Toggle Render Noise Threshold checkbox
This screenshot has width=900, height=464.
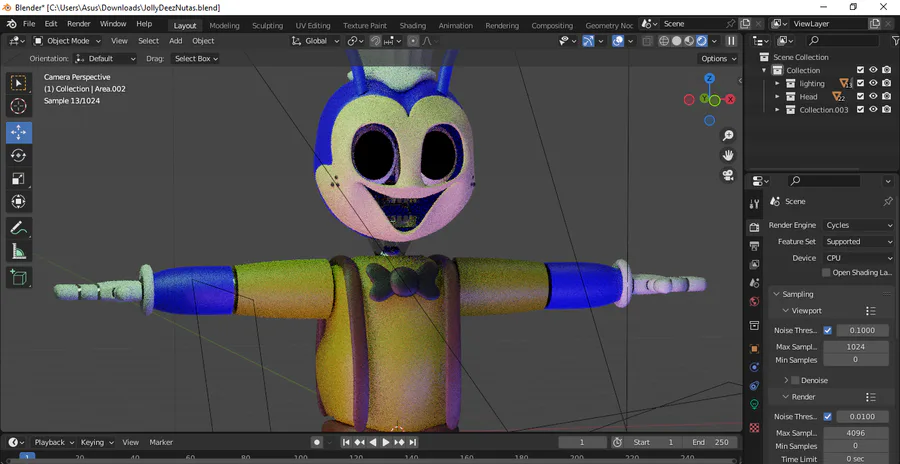click(827, 416)
